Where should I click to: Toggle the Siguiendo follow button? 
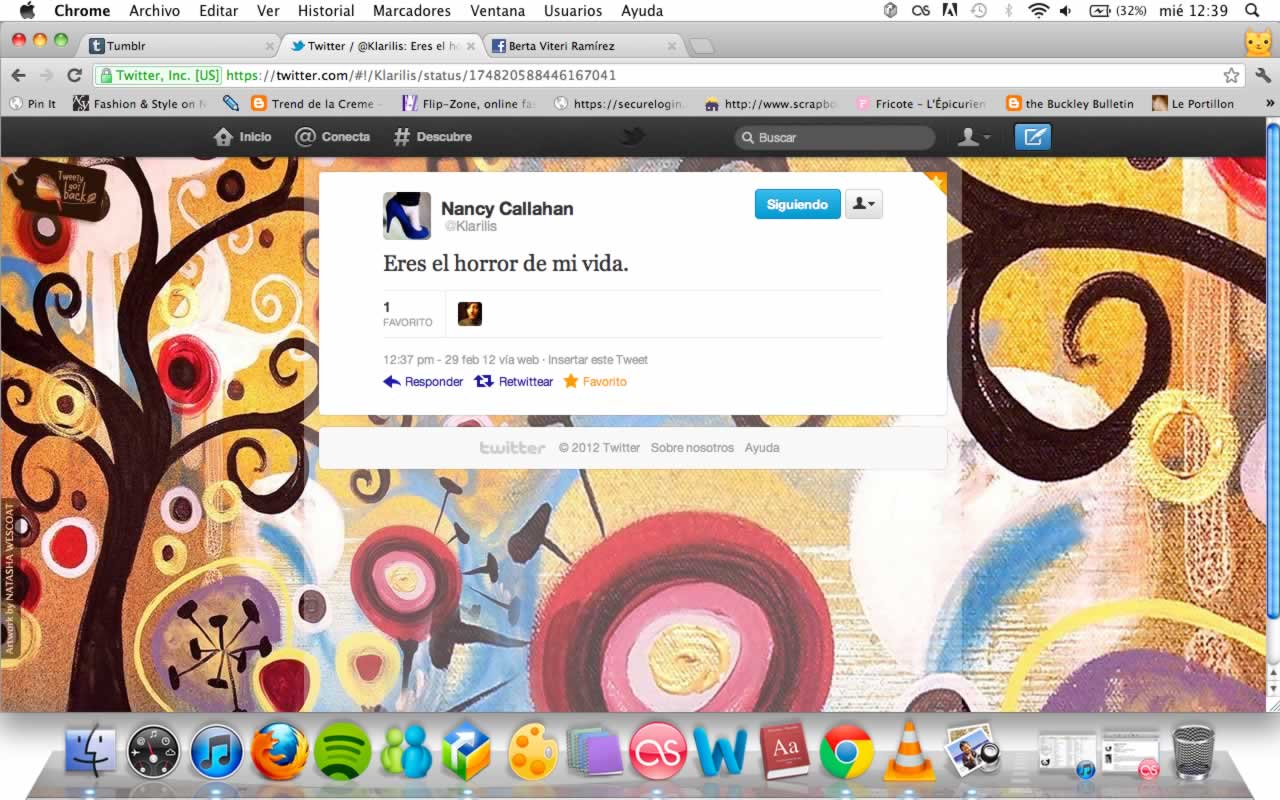pos(797,204)
